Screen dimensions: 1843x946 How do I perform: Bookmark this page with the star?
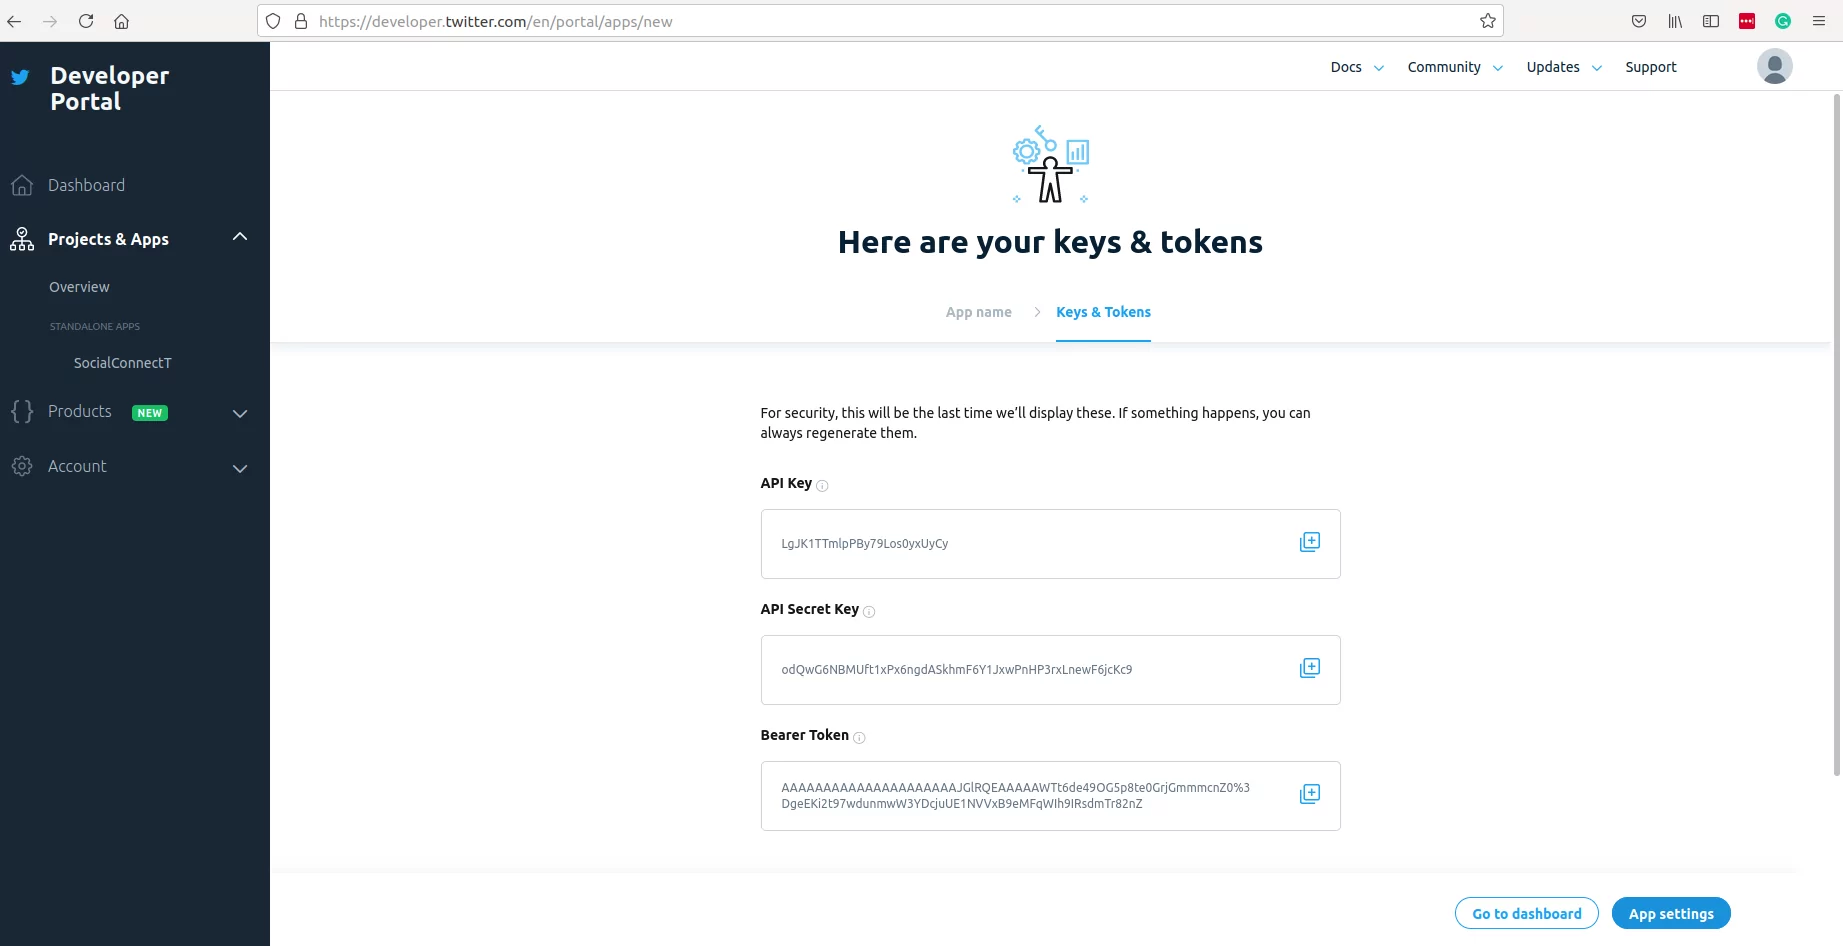click(1487, 21)
